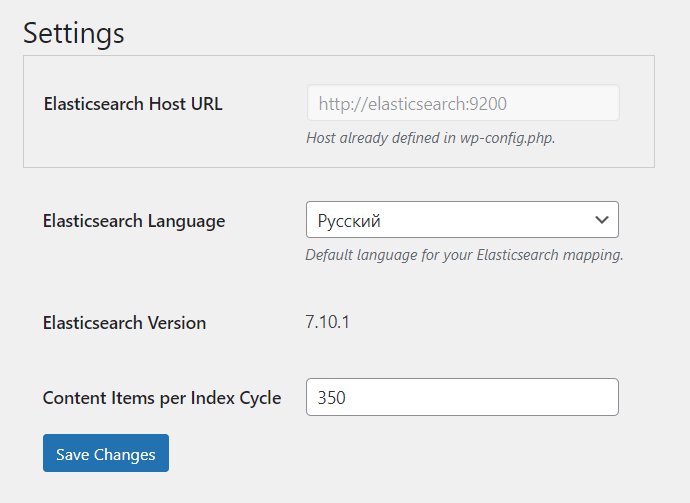
Task: Open the Elasticsearch Language dropdown
Action: coord(461,220)
